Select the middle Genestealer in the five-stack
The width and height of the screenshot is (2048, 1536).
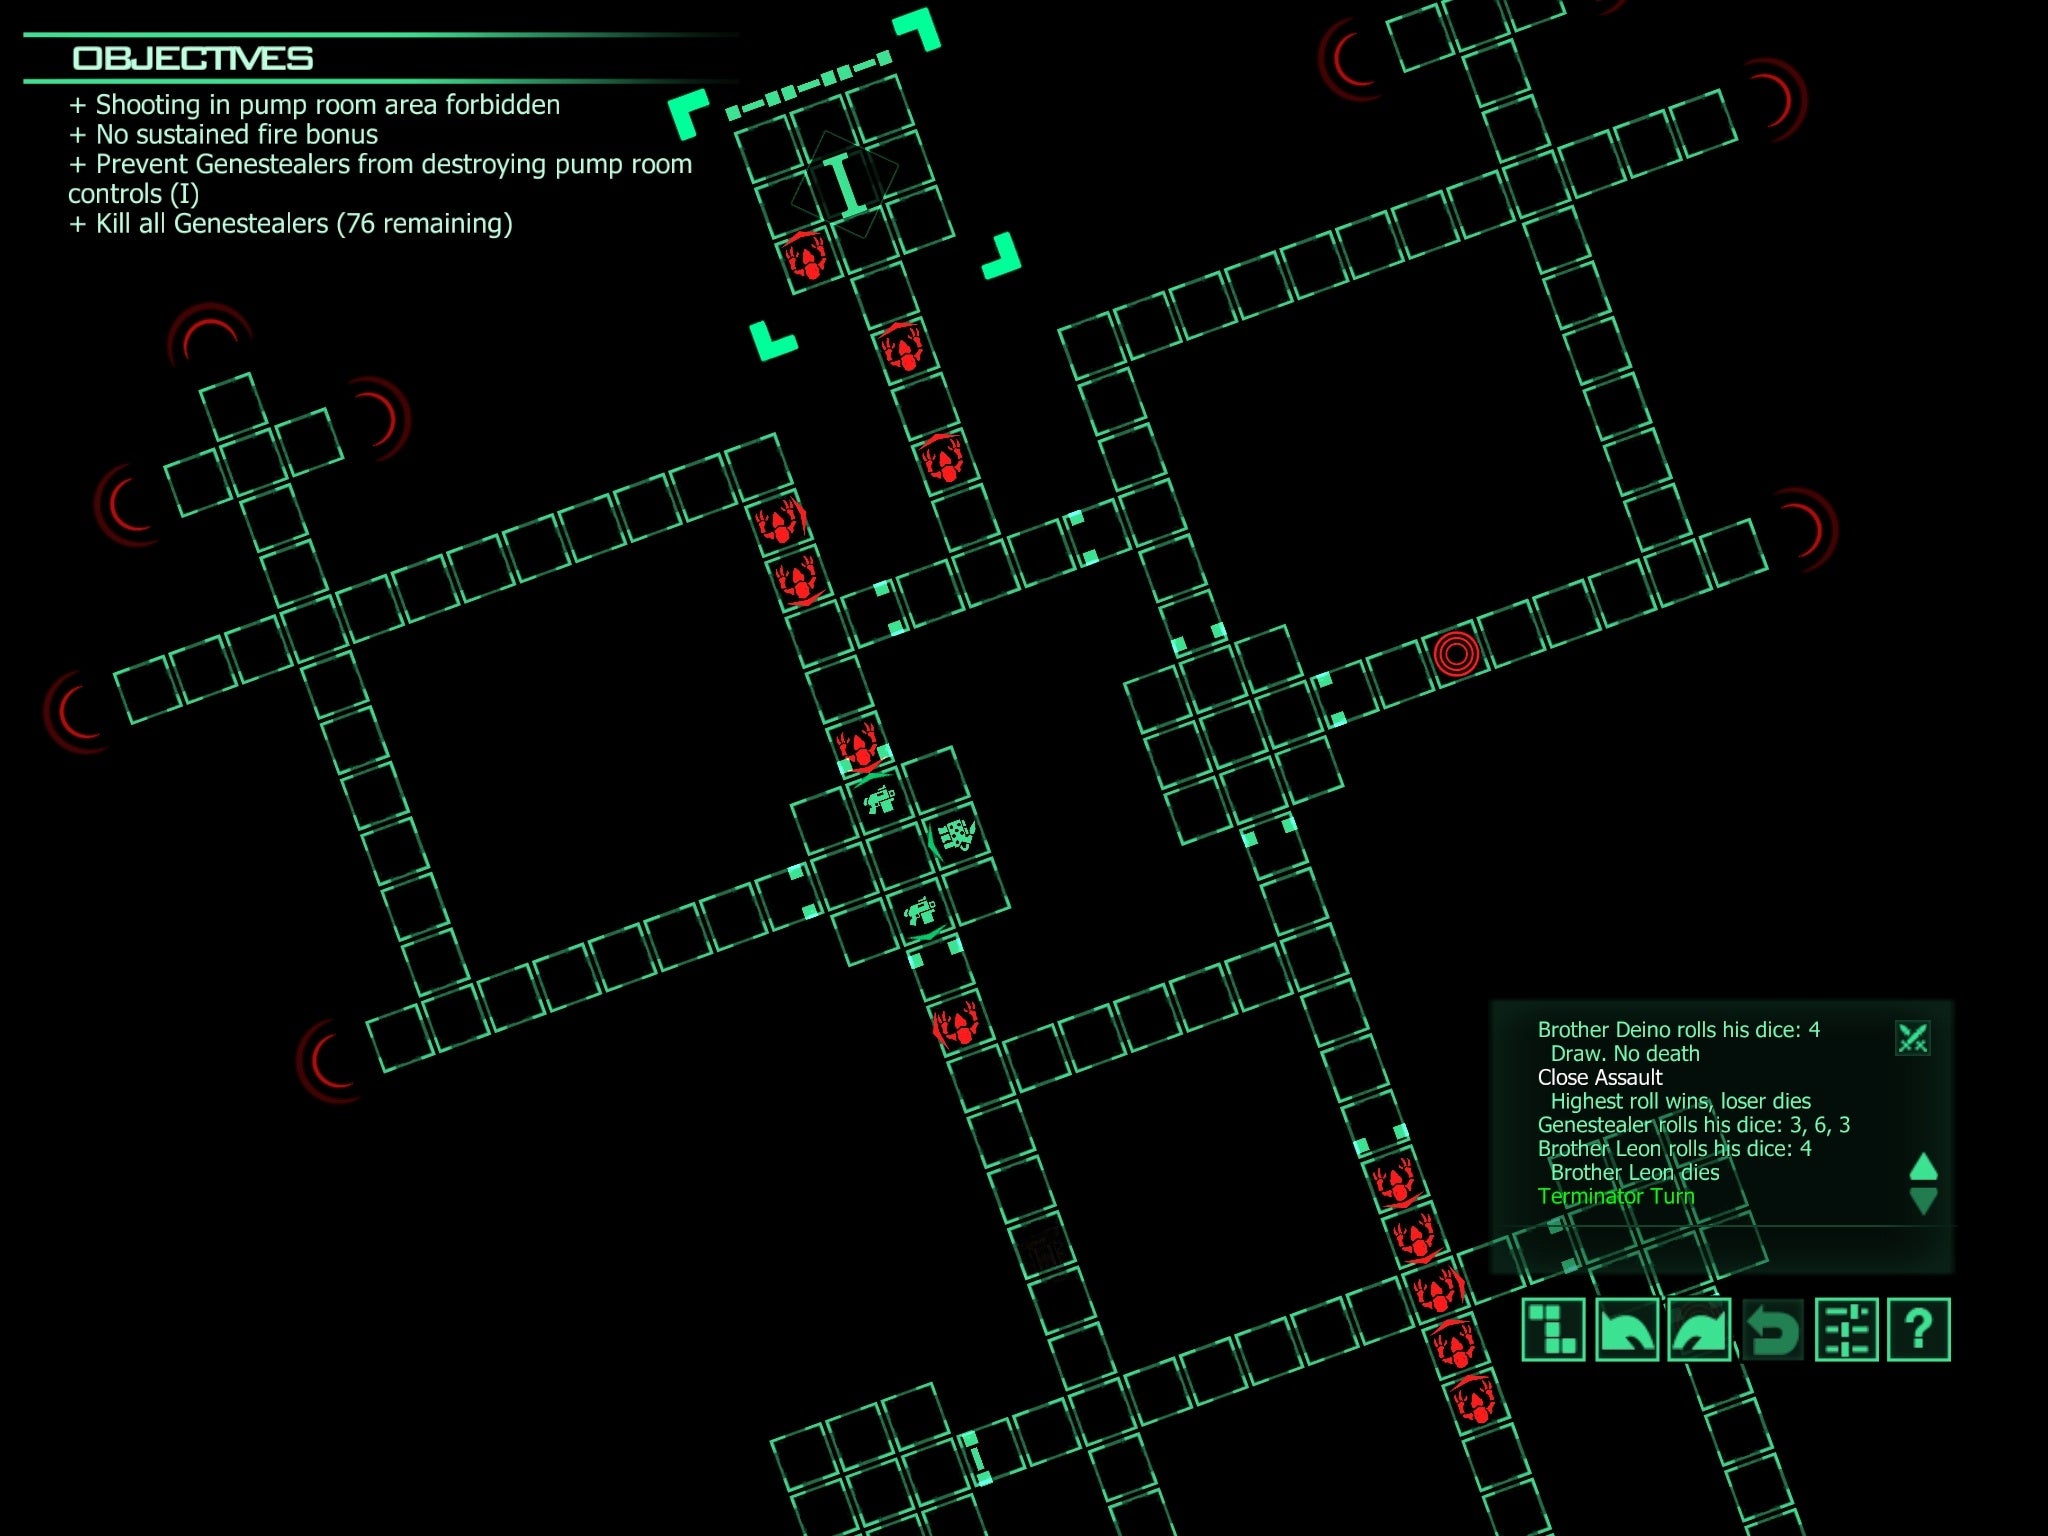point(1438,1292)
